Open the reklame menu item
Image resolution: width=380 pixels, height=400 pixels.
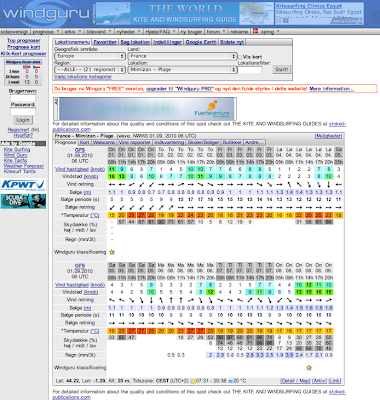239,32
